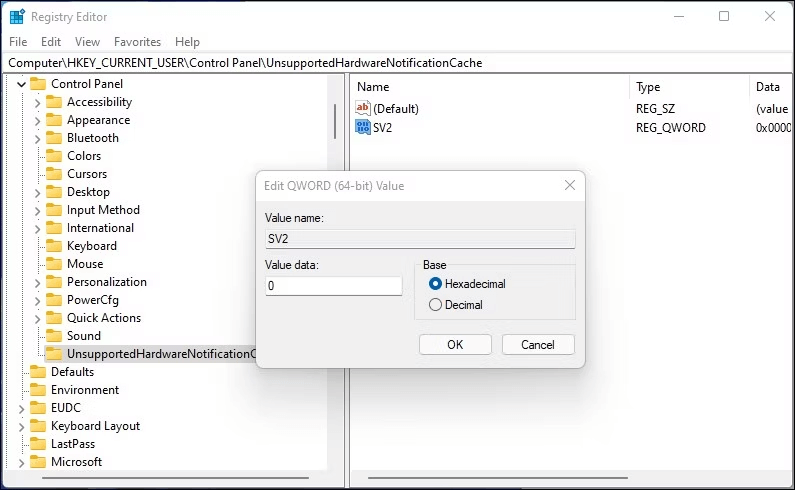Open the View menu
The height and width of the screenshot is (490, 795).
[x=87, y=42]
